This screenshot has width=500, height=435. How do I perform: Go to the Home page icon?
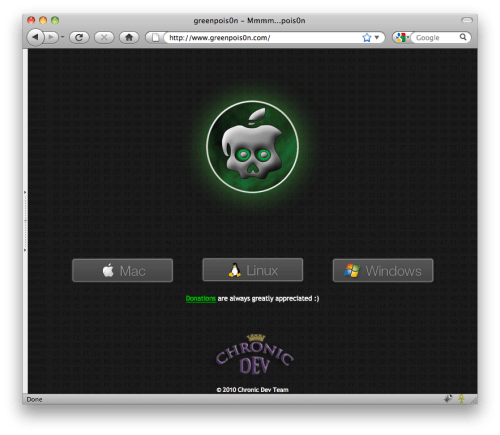(129, 37)
